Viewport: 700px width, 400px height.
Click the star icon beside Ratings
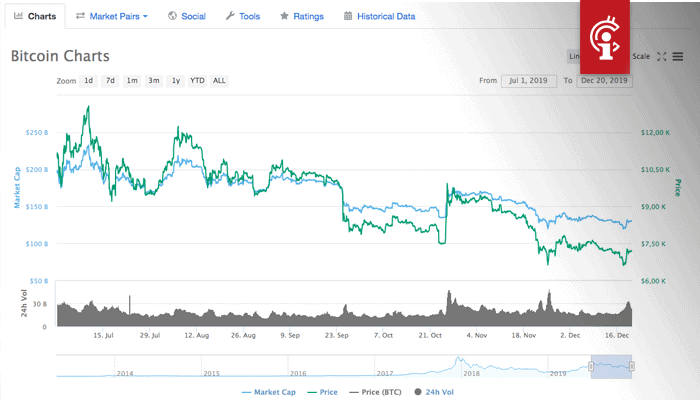click(284, 16)
